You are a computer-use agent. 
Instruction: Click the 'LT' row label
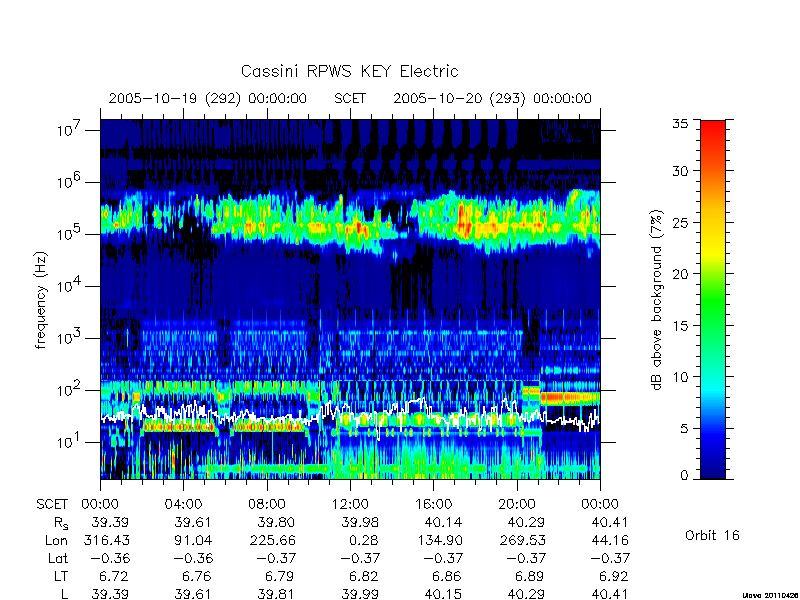click(61, 577)
